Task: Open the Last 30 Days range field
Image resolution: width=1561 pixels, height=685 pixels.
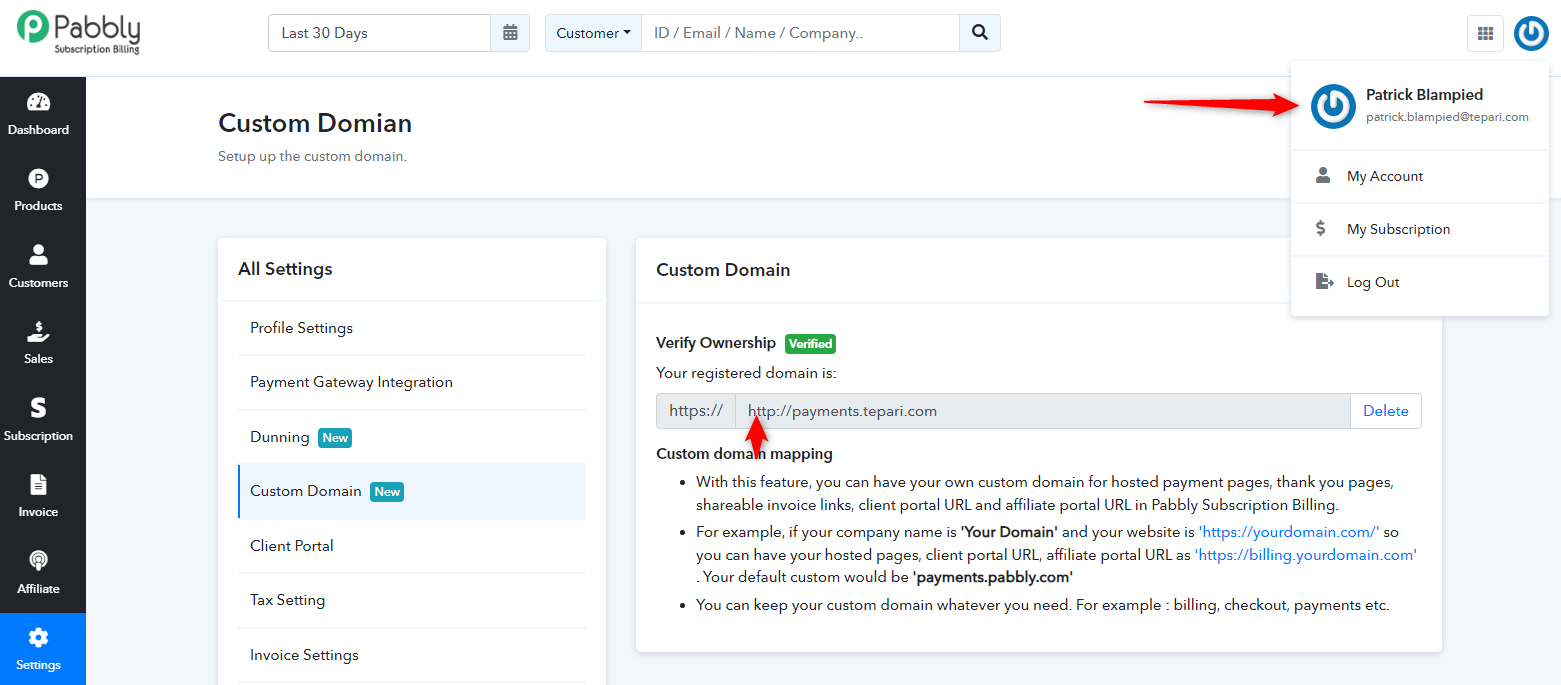Action: [380, 33]
